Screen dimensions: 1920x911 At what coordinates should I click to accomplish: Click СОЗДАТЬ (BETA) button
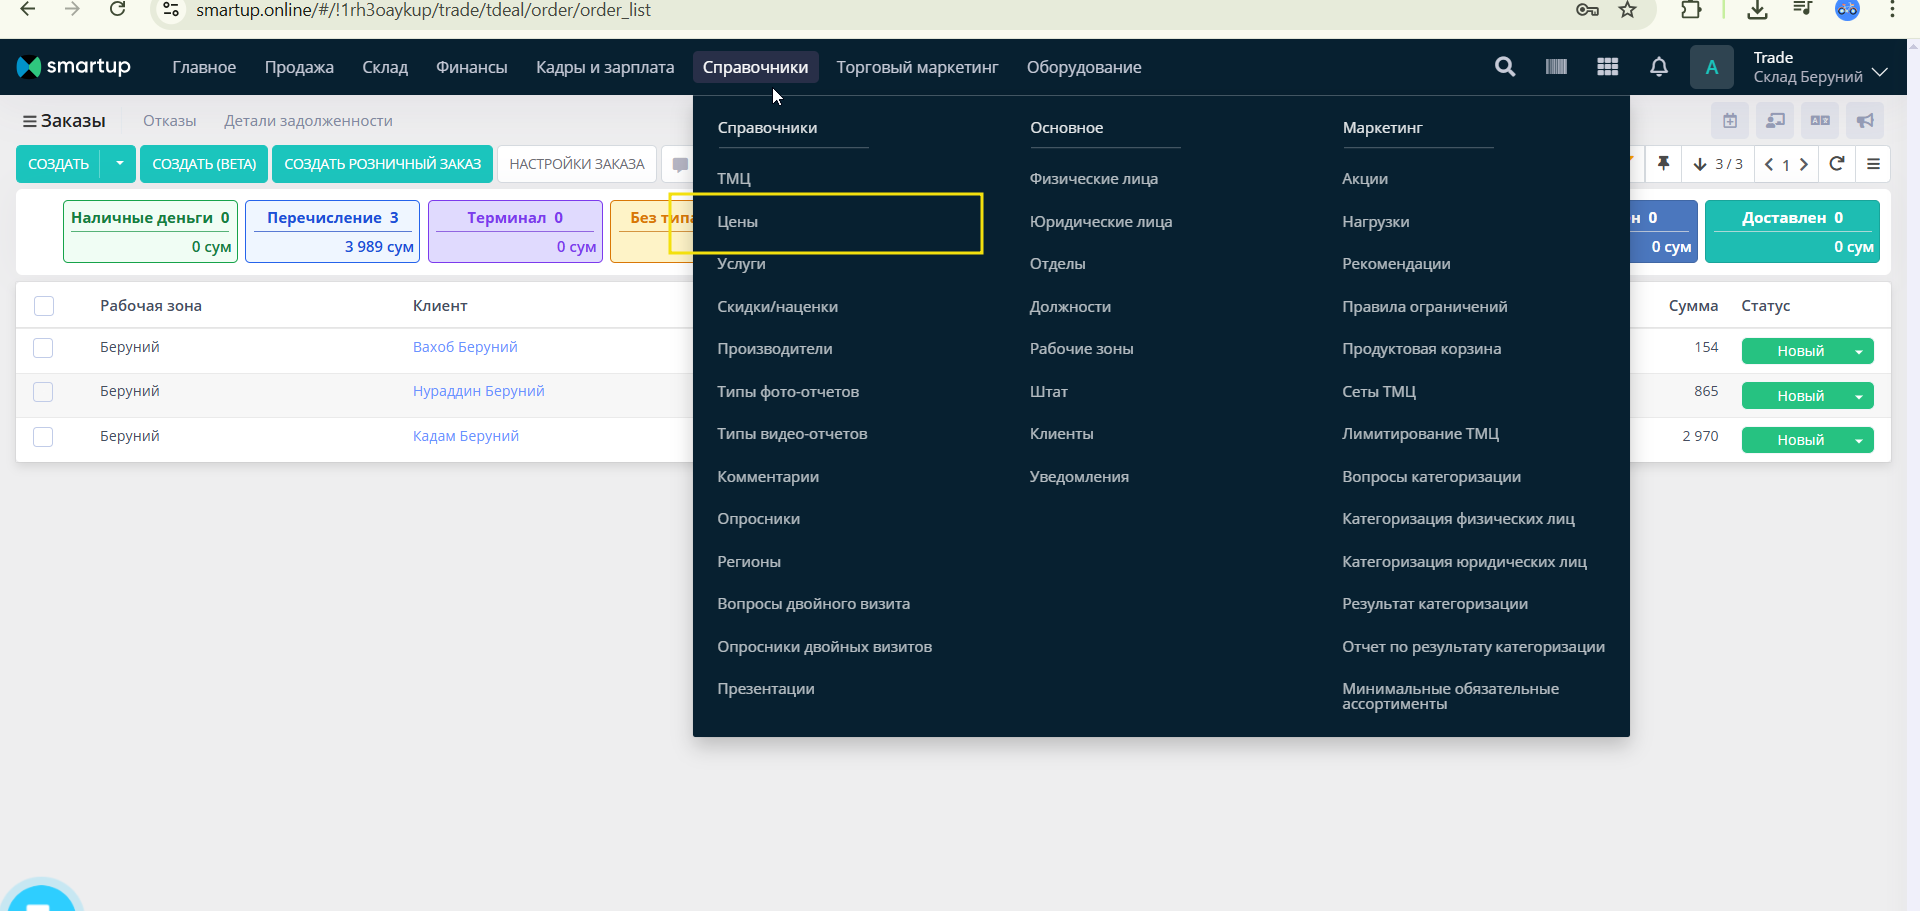click(x=204, y=164)
